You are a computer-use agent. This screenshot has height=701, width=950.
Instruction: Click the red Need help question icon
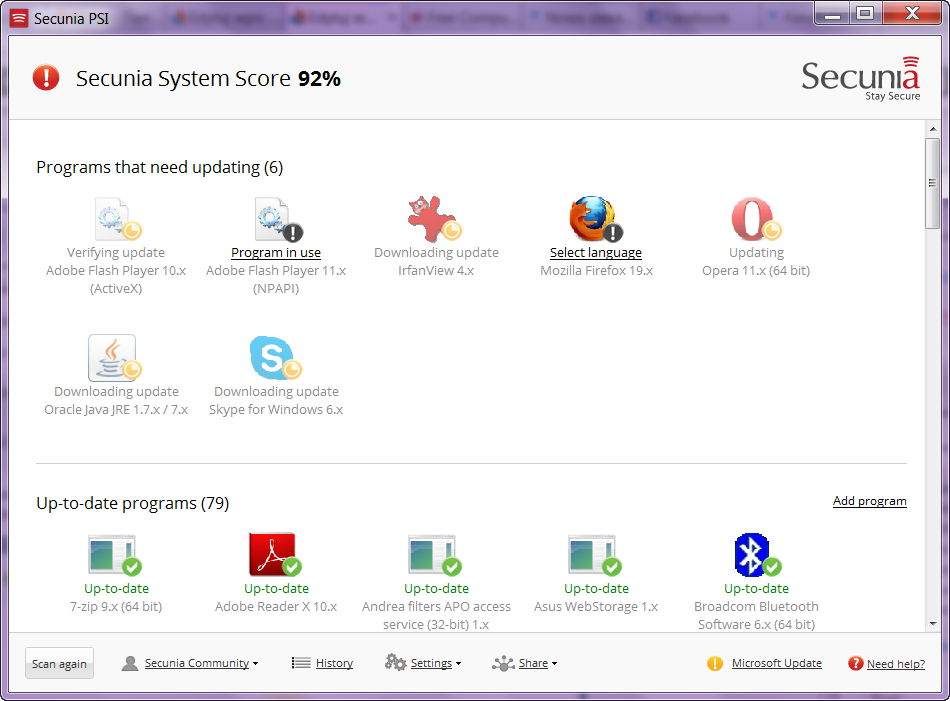point(855,663)
